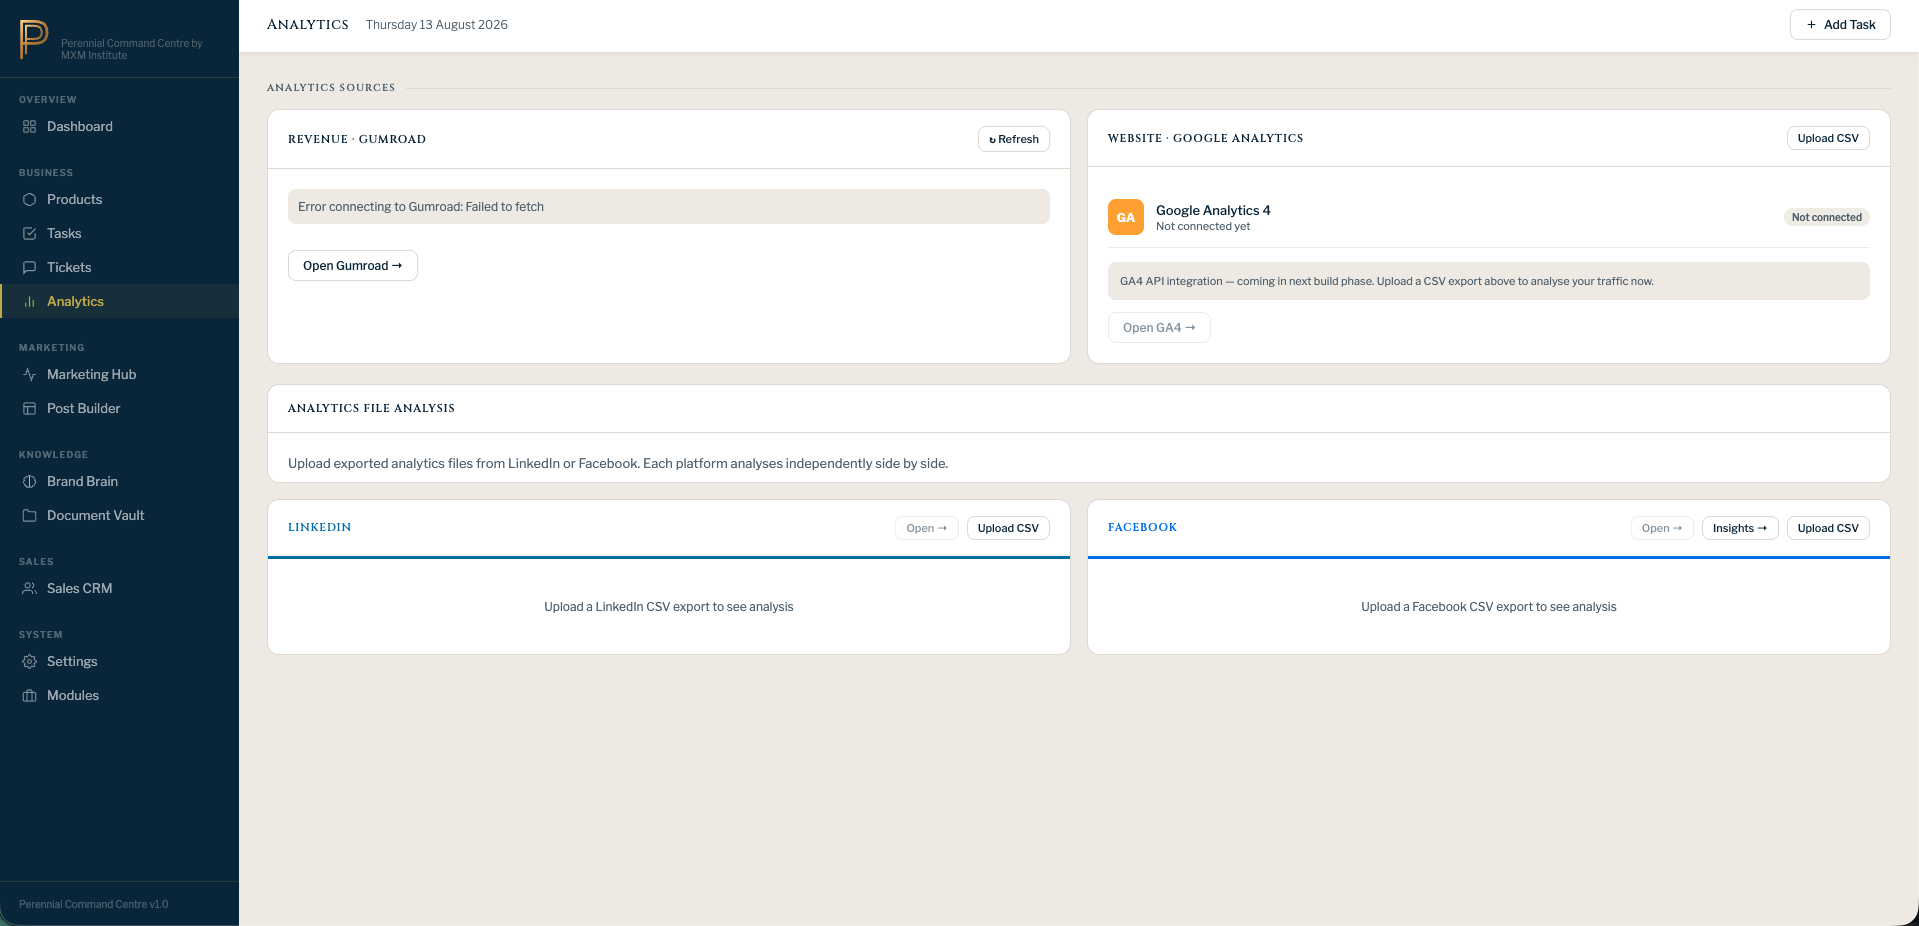Open Sales CRM

(119, 589)
